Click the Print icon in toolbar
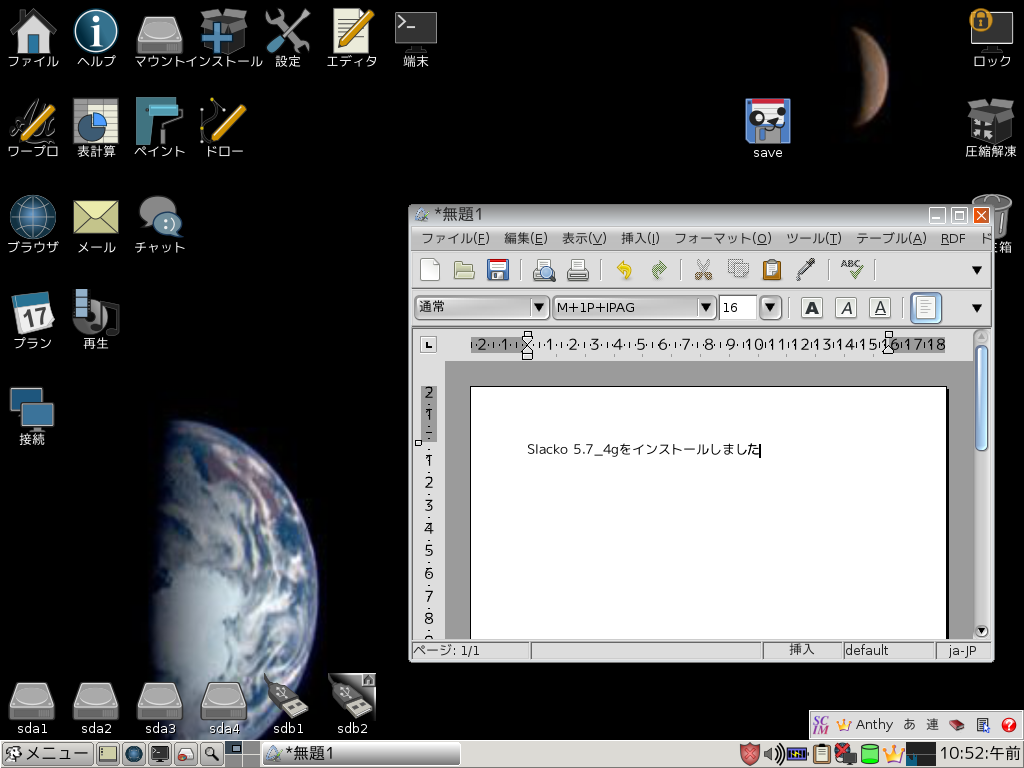The height and width of the screenshot is (768, 1024). [578, 269]
